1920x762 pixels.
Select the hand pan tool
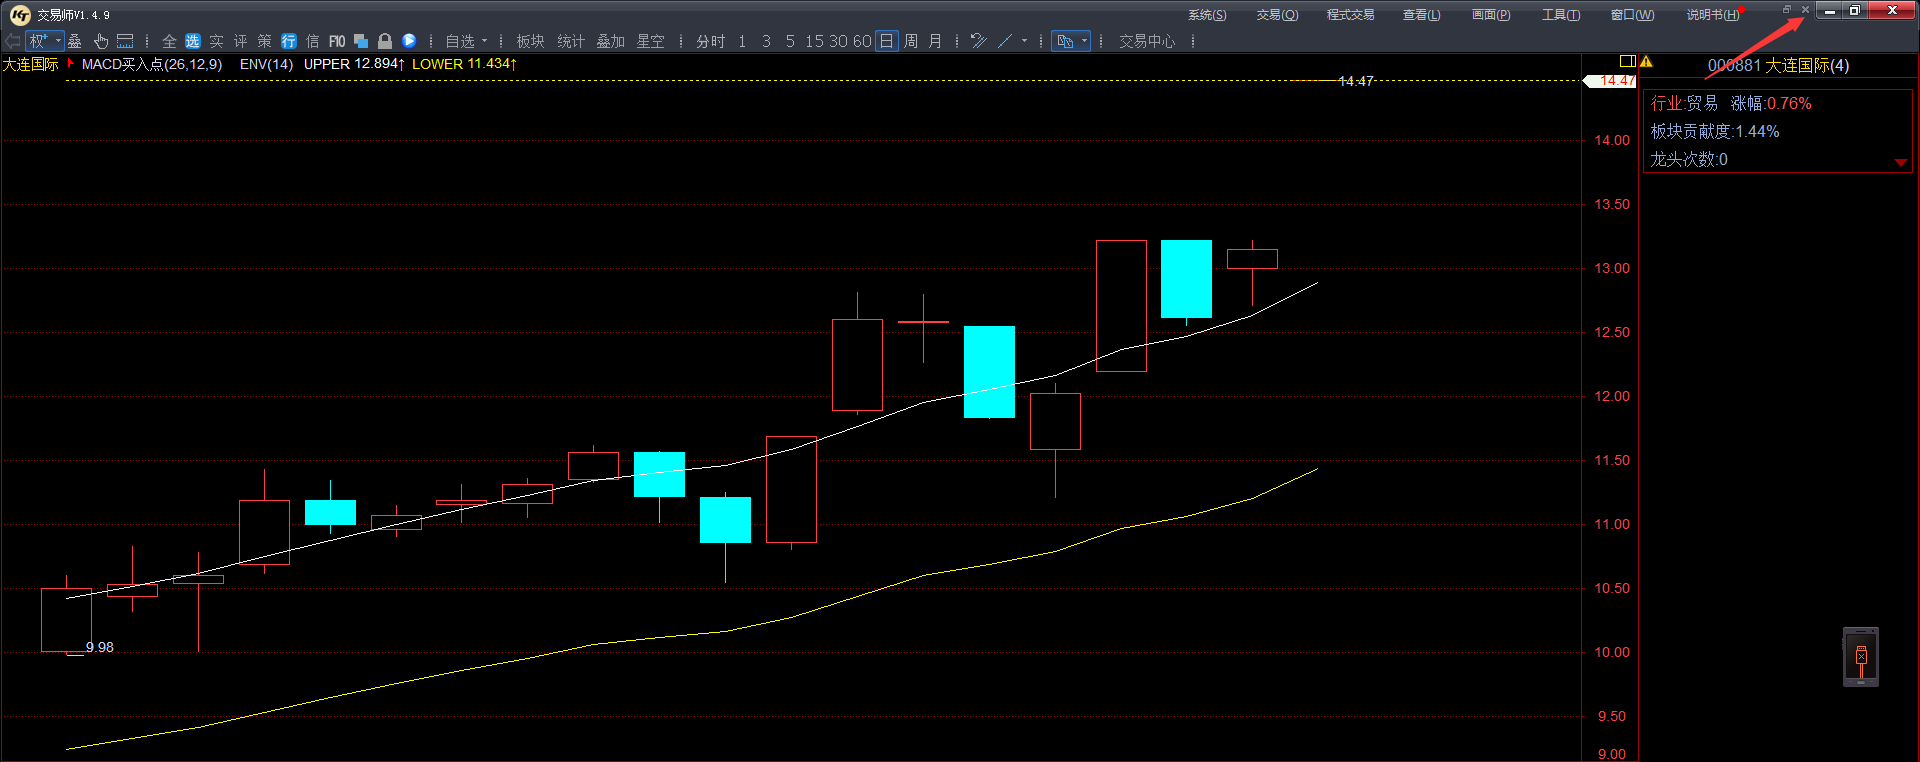pos(100,41)
